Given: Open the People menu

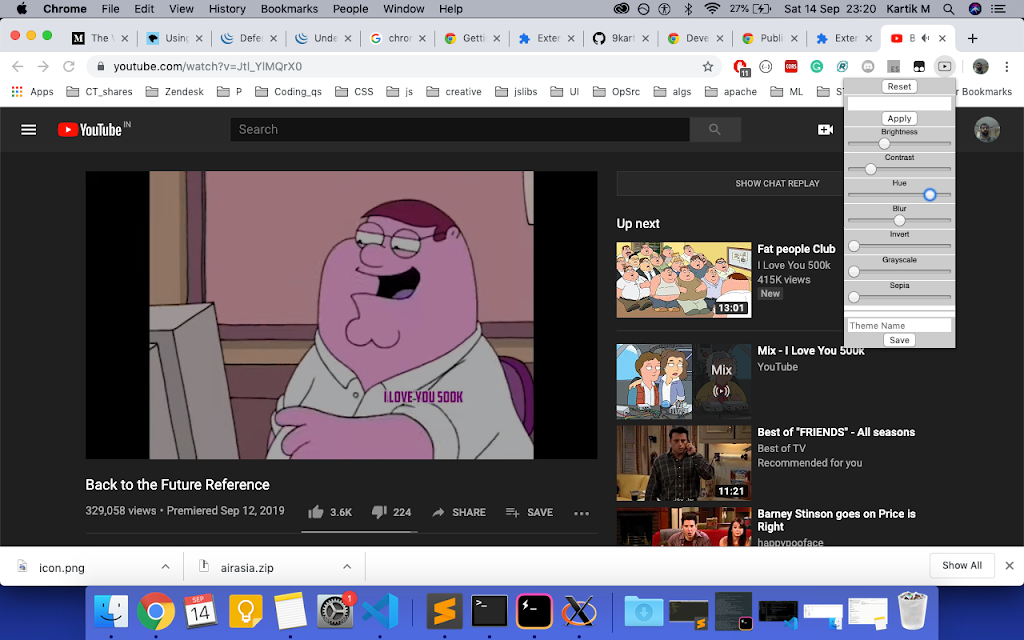Looking at the screenshot, I should (351, 8).
